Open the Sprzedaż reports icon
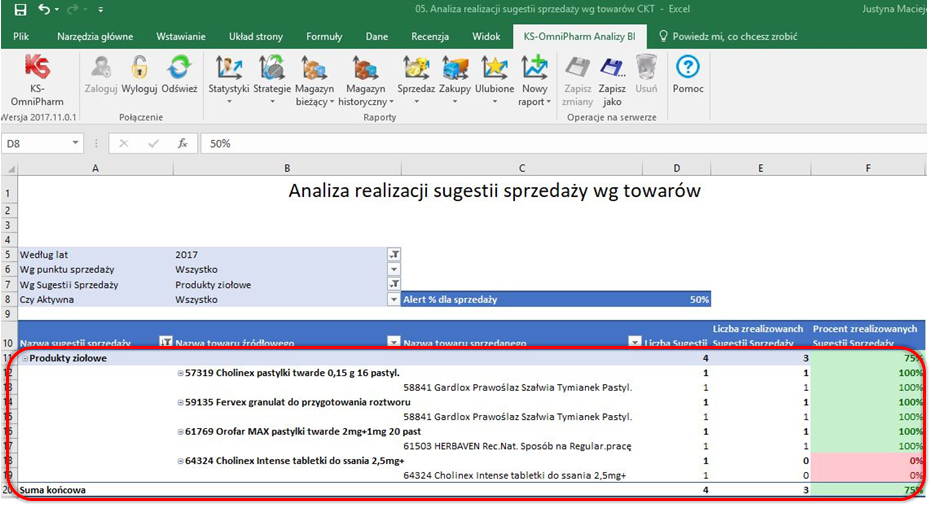This screenshot has width=932, height=507. pos(416,67)
